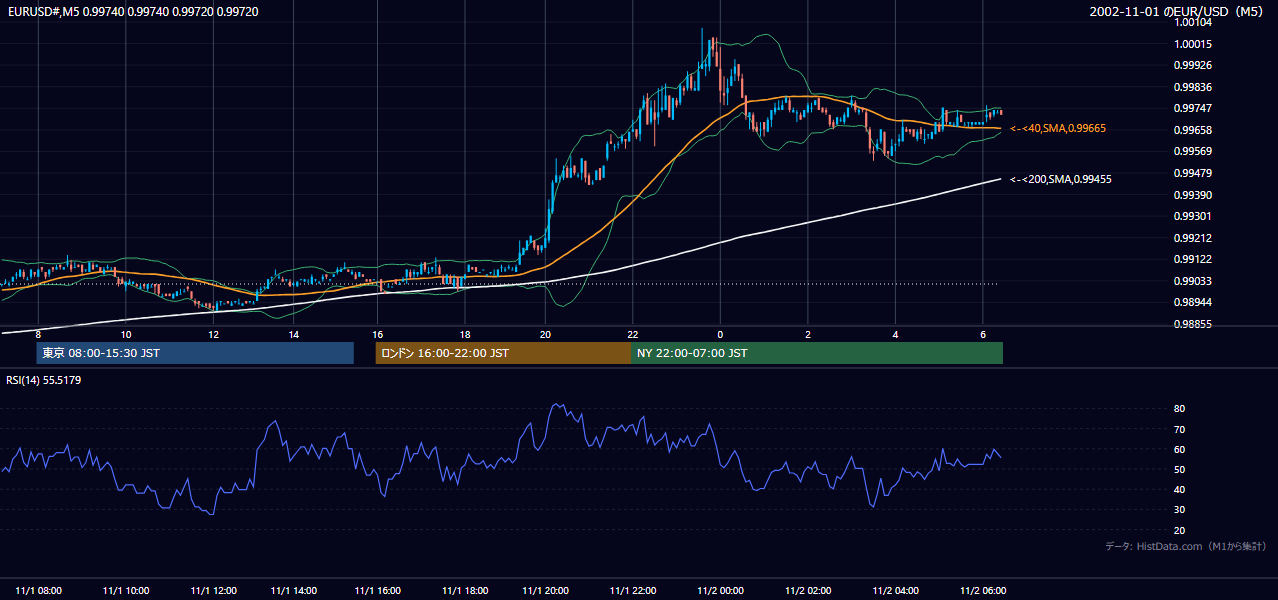Click the hour 0 tick on price chart
This screenshot has height=600, width=1278.
click(720, 334)
